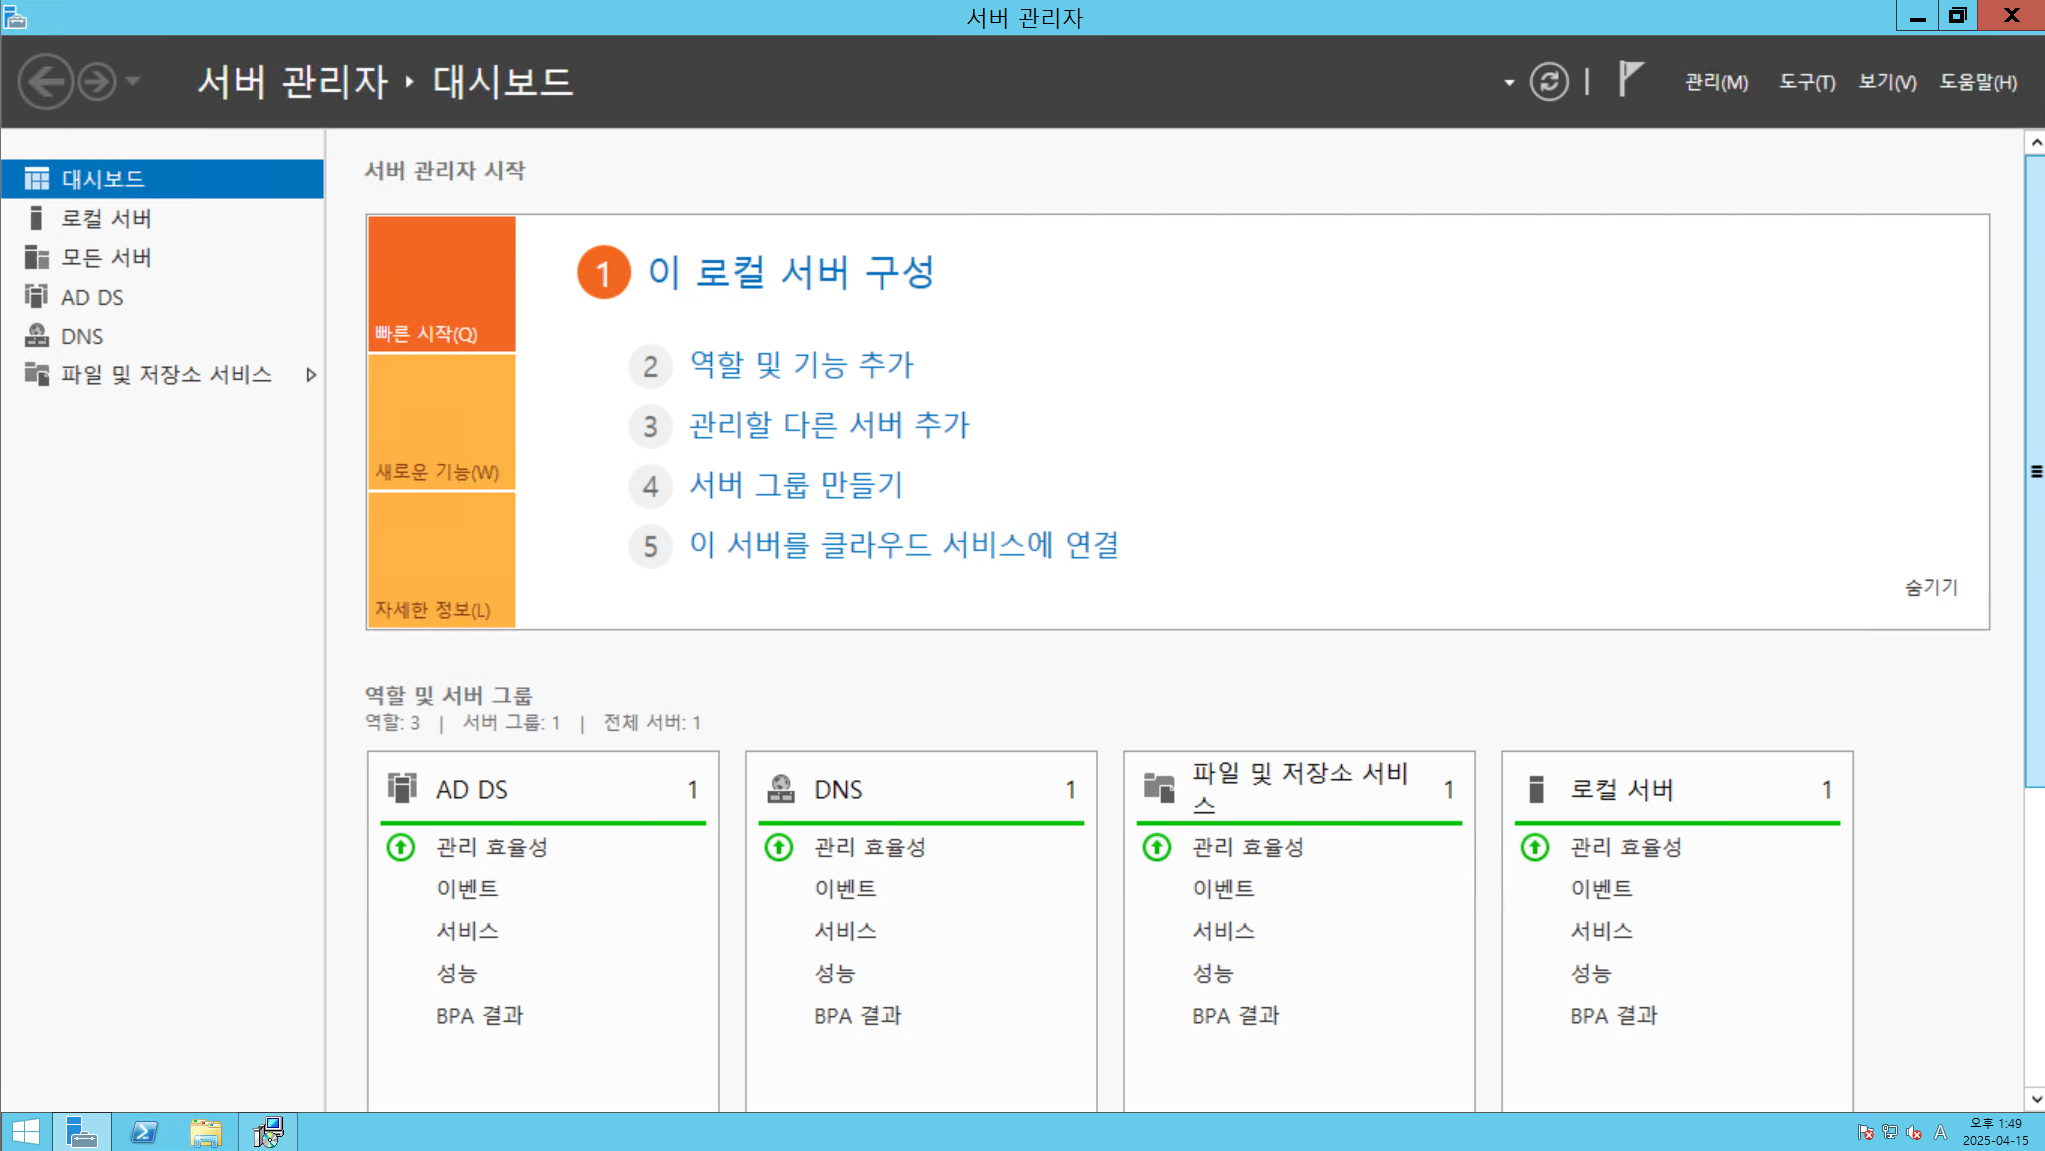Open 이벤트 in the DNS tile
The image size is (2045, 1151).
coord(845,889)
